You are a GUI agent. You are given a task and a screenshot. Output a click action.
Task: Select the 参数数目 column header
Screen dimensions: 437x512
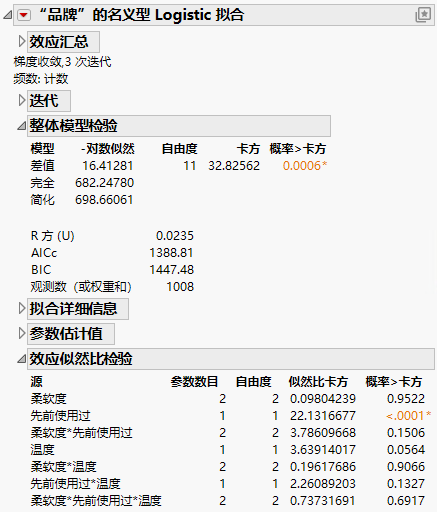pos(194,382)
